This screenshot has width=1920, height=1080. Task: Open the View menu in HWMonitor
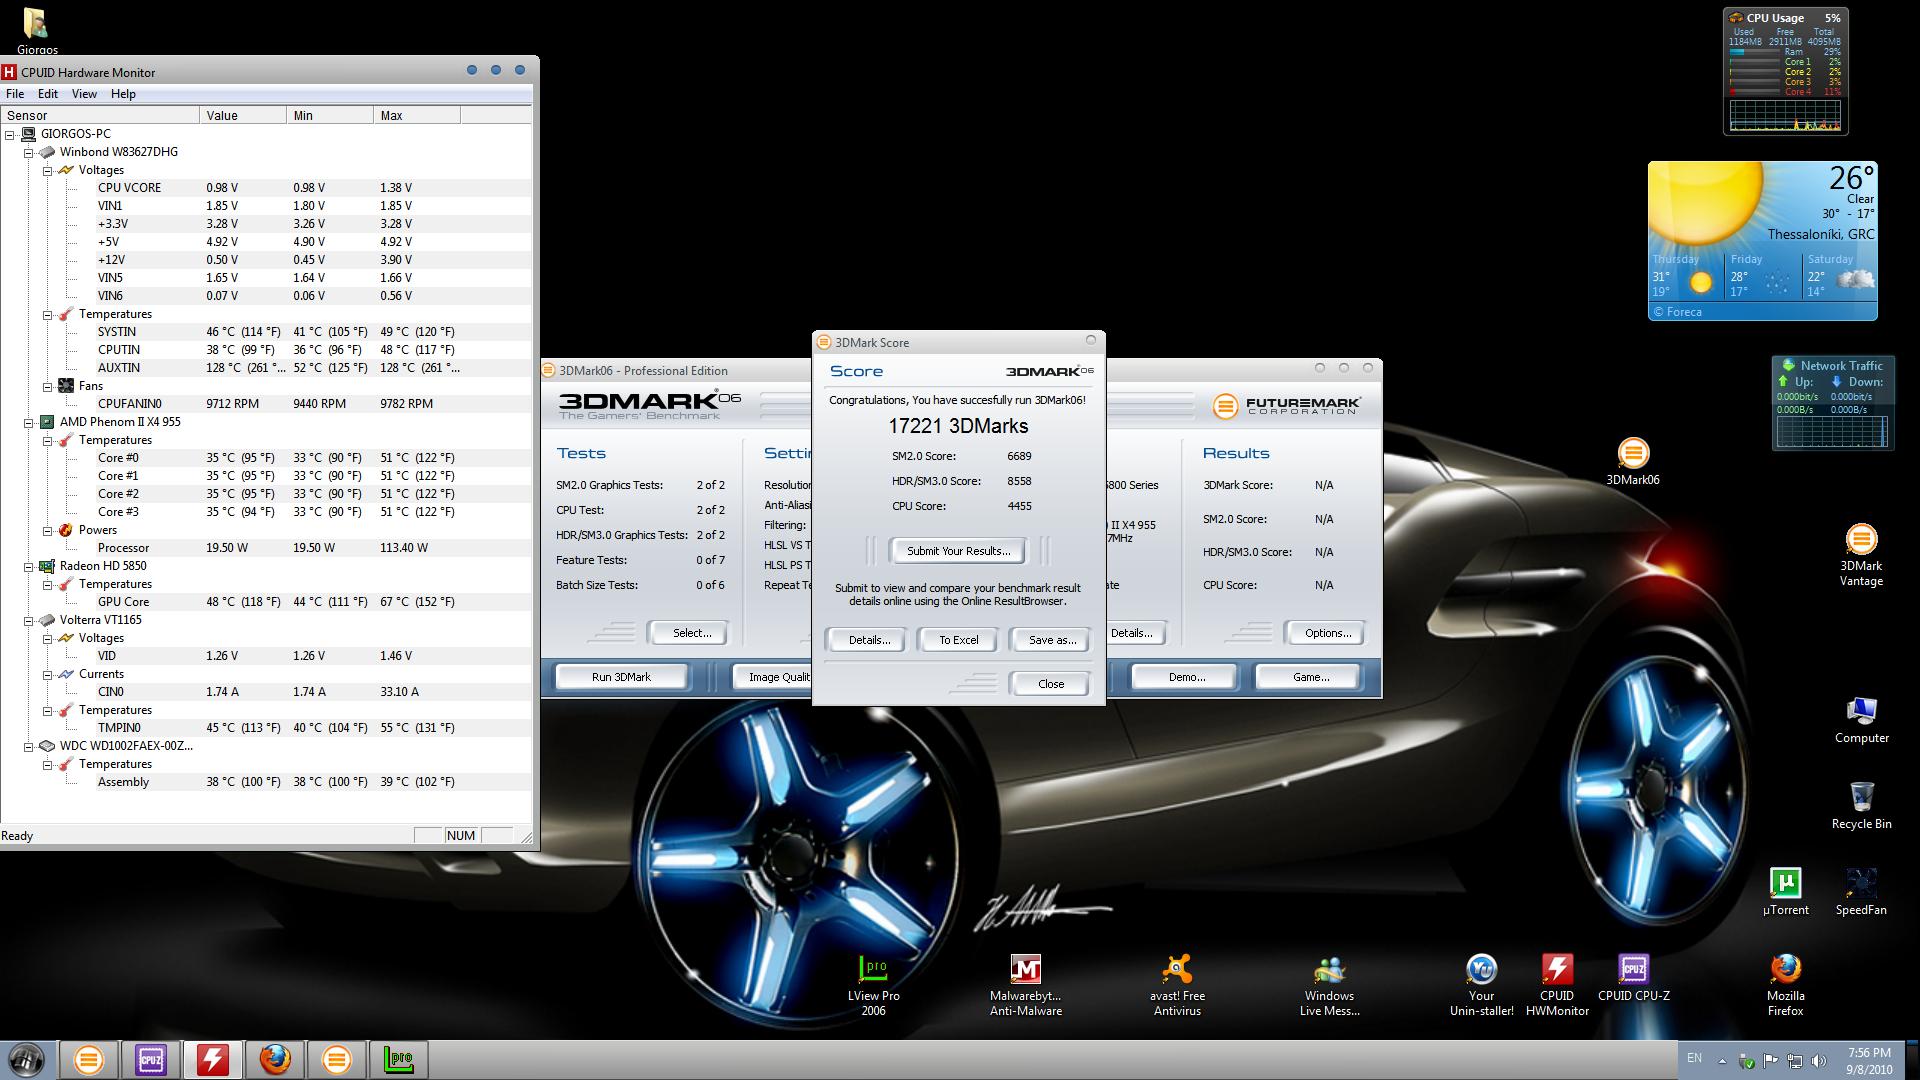tap(84, 94)
